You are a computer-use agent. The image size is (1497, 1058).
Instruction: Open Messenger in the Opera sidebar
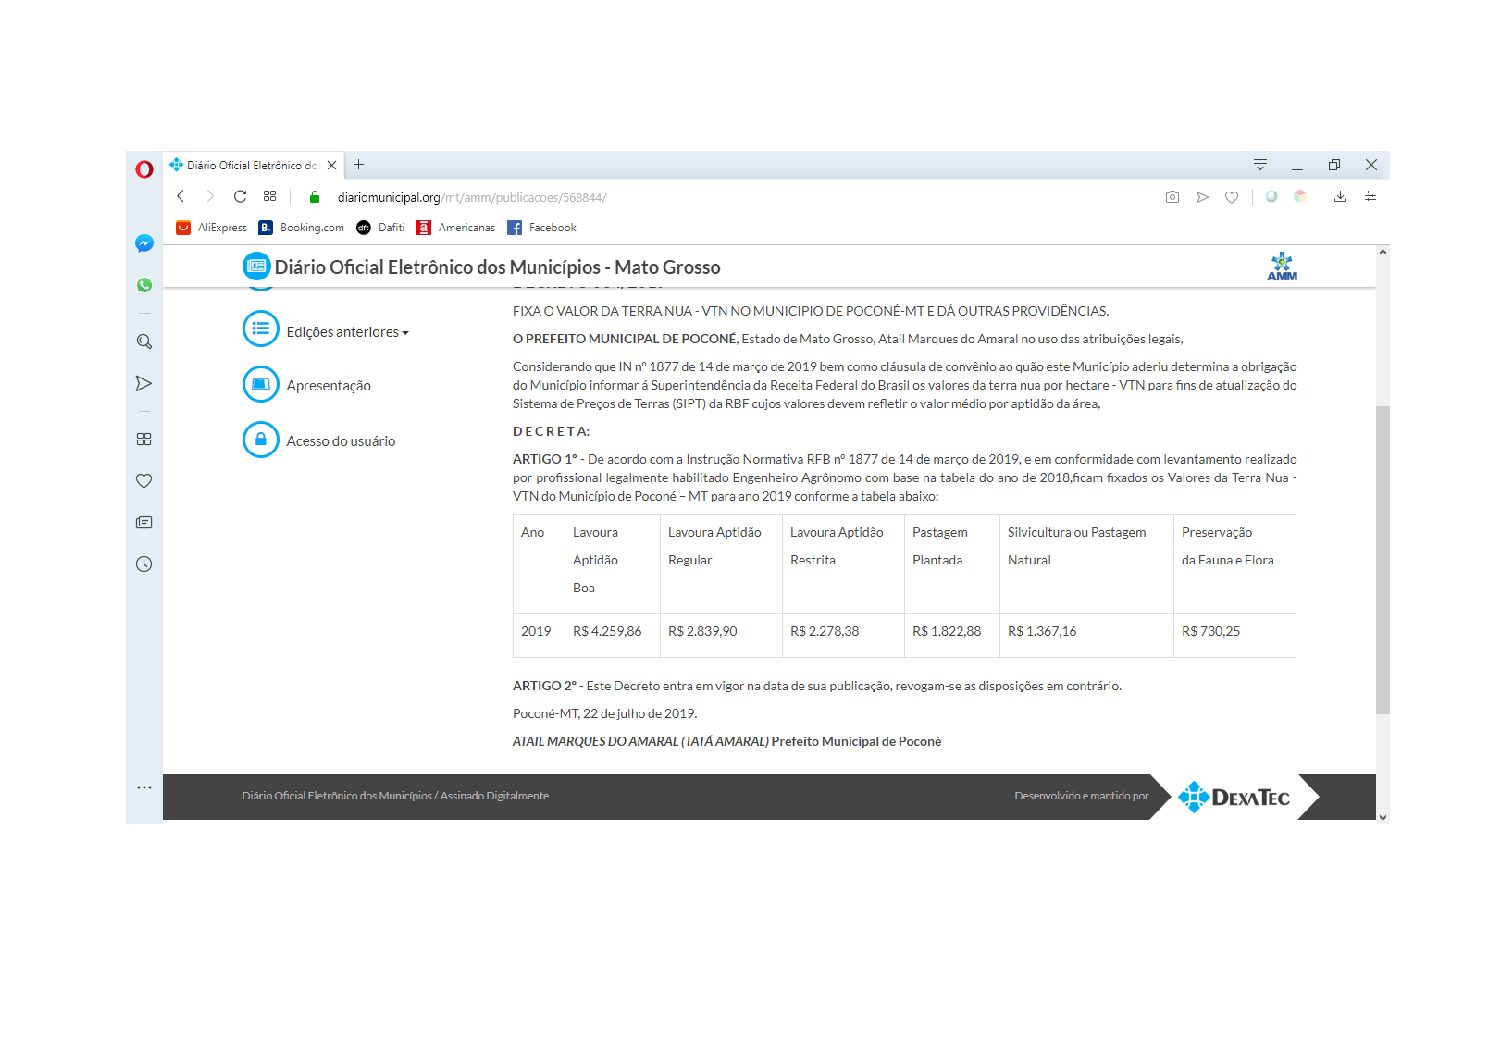click(144, 243)
